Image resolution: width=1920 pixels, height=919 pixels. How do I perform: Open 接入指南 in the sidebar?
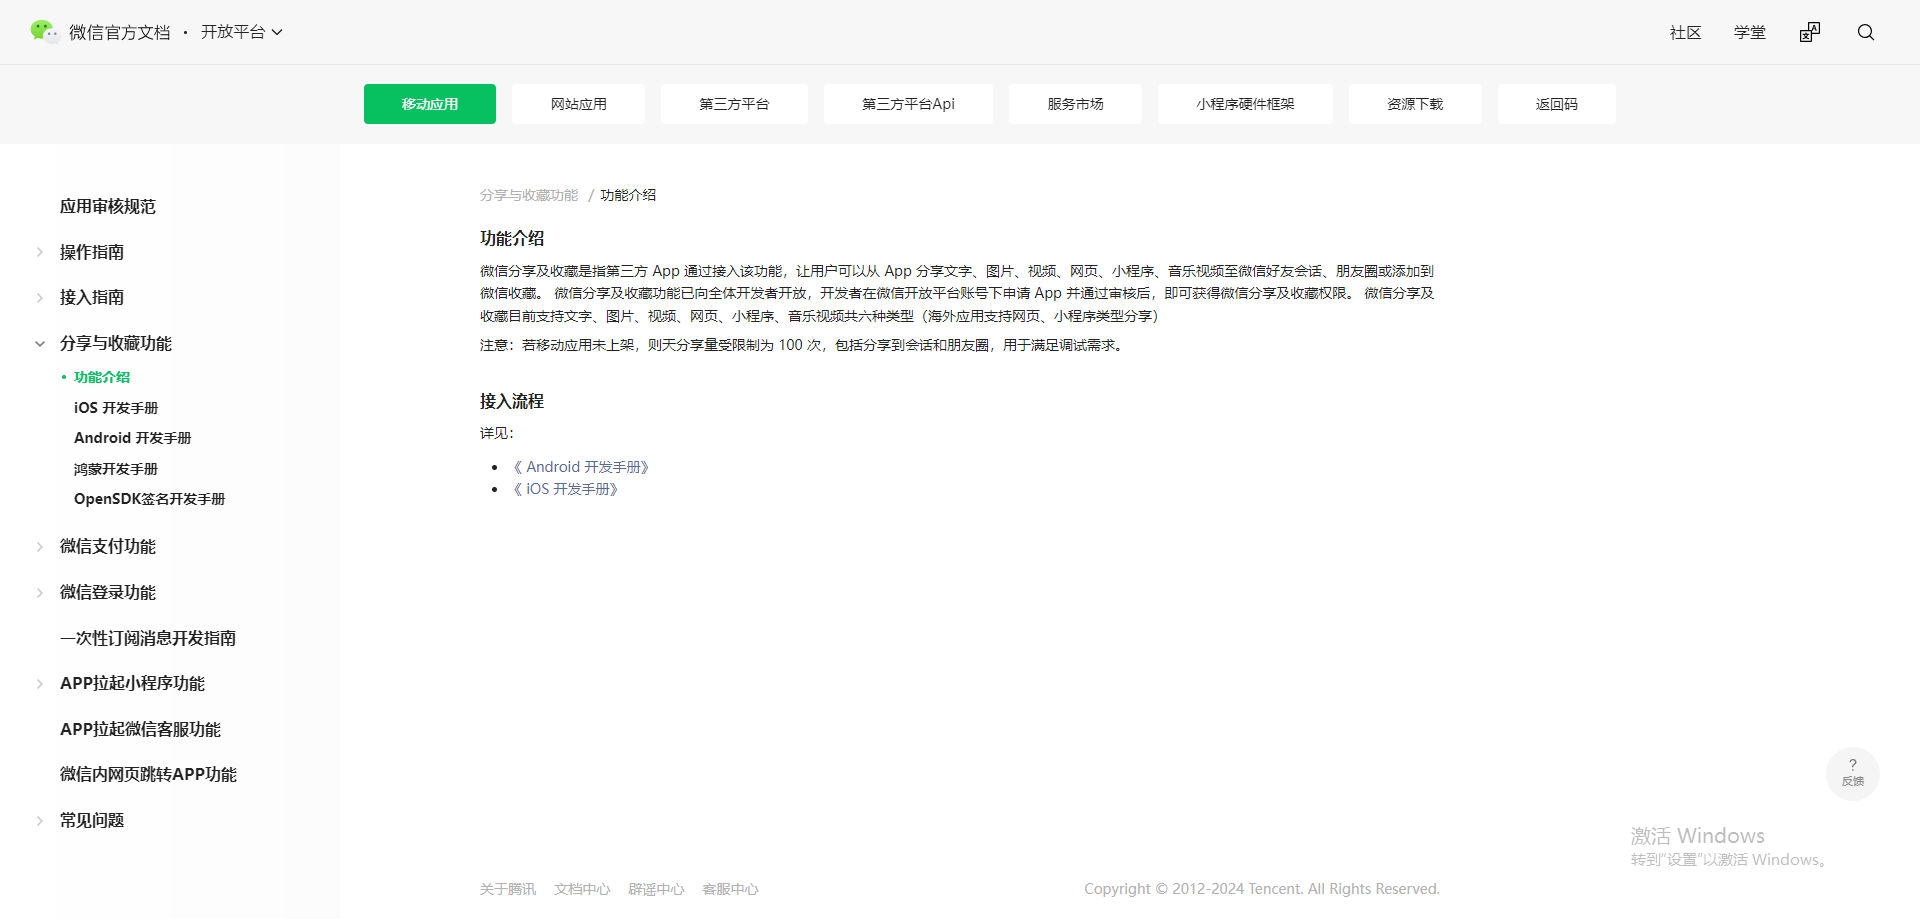pos(92,297)
